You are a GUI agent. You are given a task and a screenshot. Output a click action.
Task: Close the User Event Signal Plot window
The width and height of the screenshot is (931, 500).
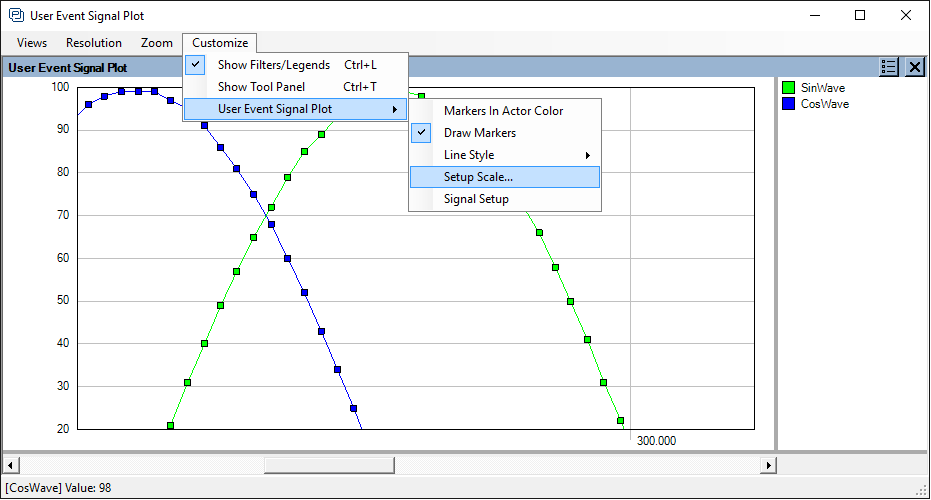[905, 15]
